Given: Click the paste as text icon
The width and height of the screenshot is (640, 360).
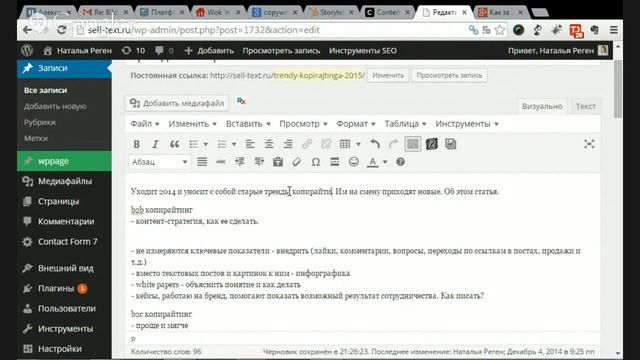Looking at the screenshot, I should 278,162.
